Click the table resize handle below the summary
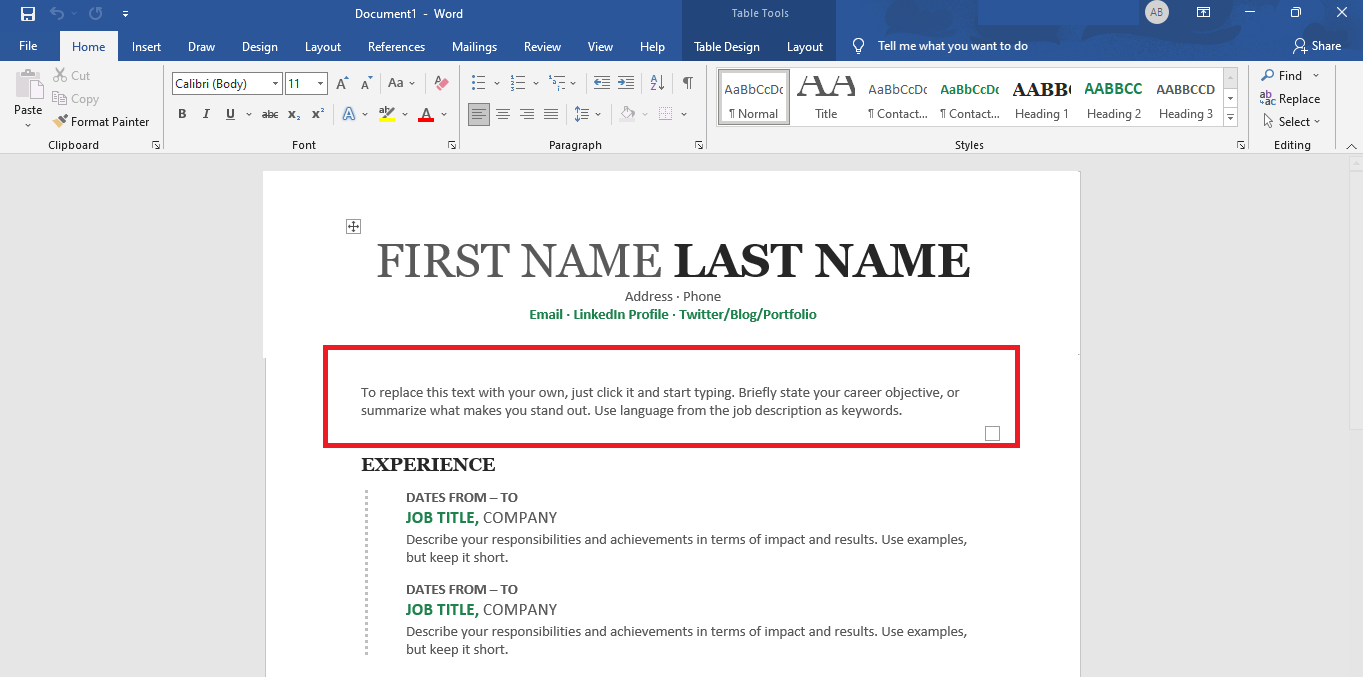The height and width of the screenshot is (677, 1363). click(x=992, y=433)
